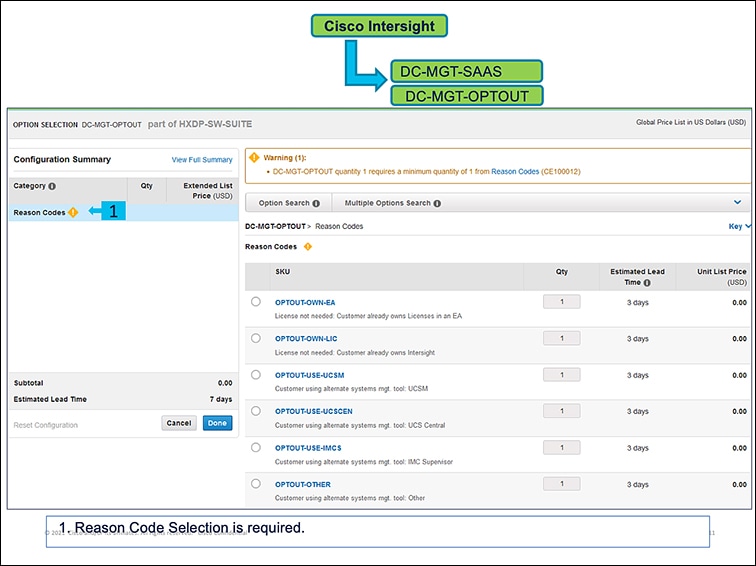Image resolution: width=756 pixels, height=566 pixels.
Task: Open the OPTOUT-USE-UCSCEN SKU link
Action: 313,411
